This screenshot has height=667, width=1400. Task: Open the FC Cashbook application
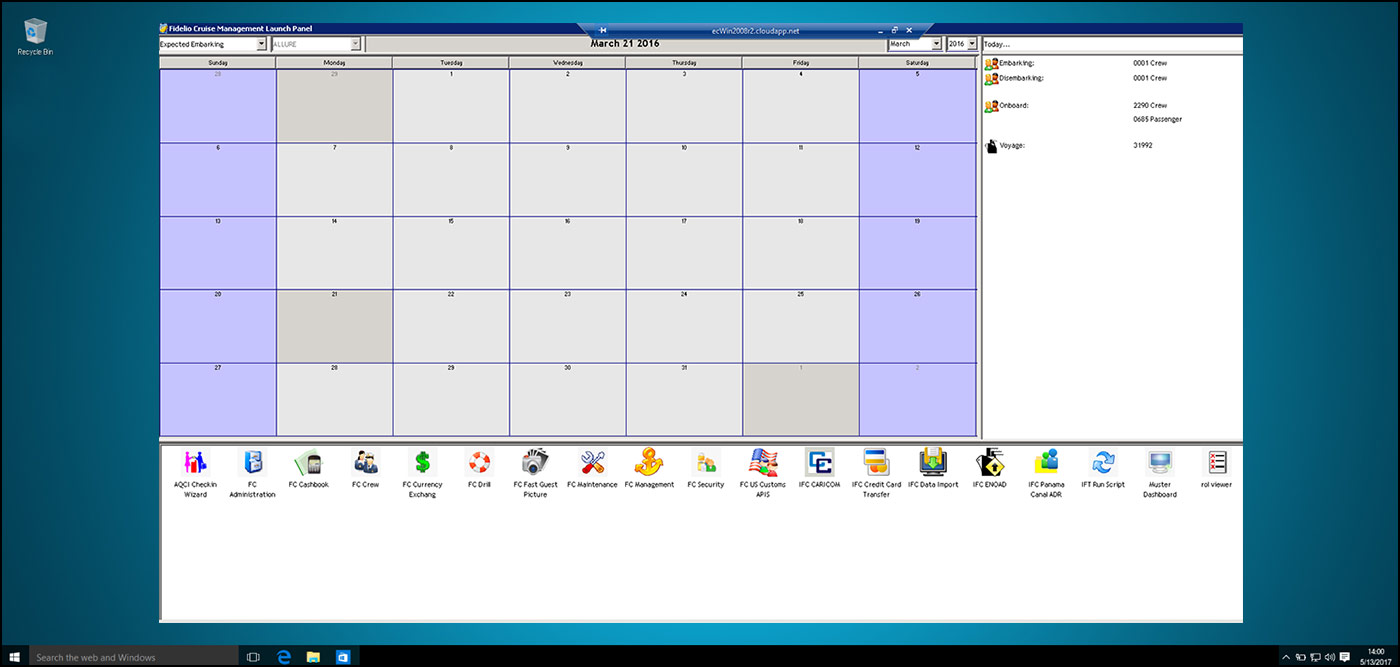point(308,469)
